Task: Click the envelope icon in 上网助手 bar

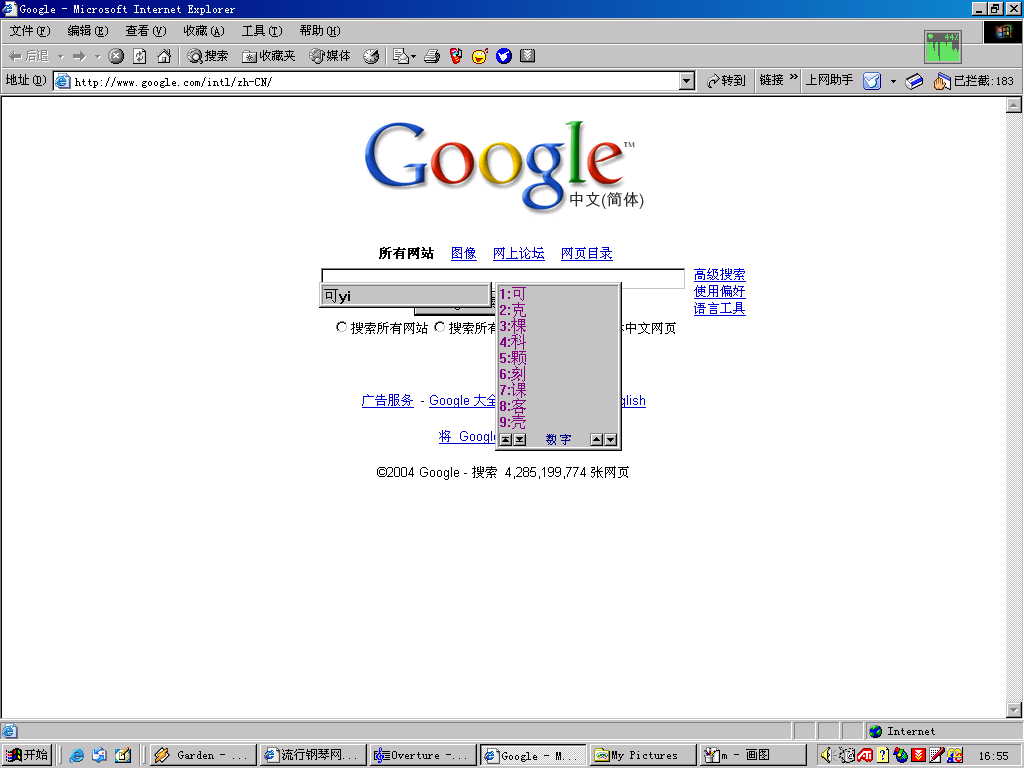Action: tap(872, 81)
